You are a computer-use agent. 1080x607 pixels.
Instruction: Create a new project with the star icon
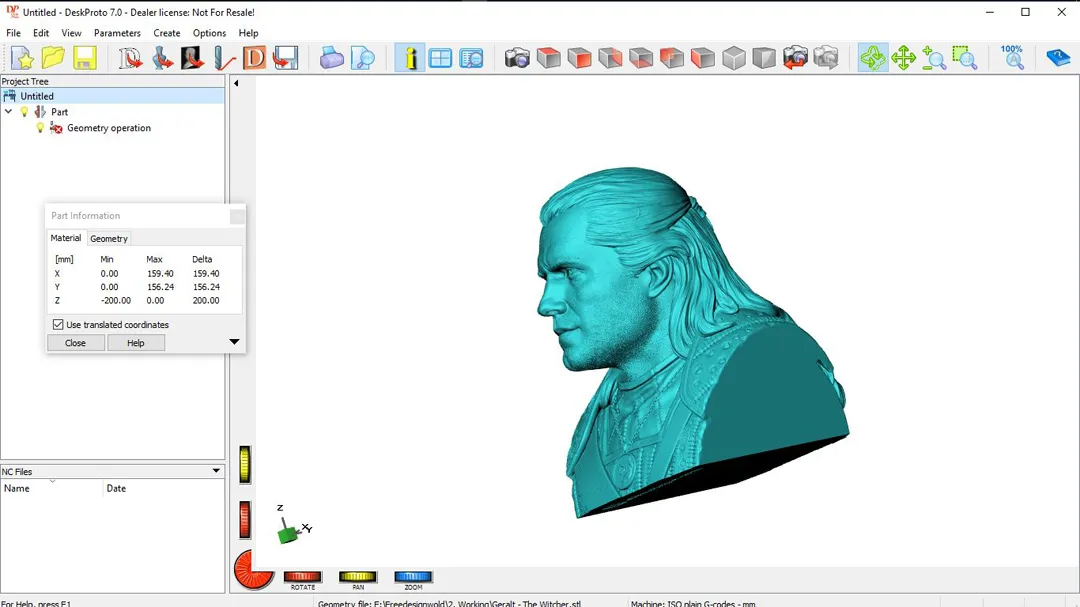pos(22,58)
